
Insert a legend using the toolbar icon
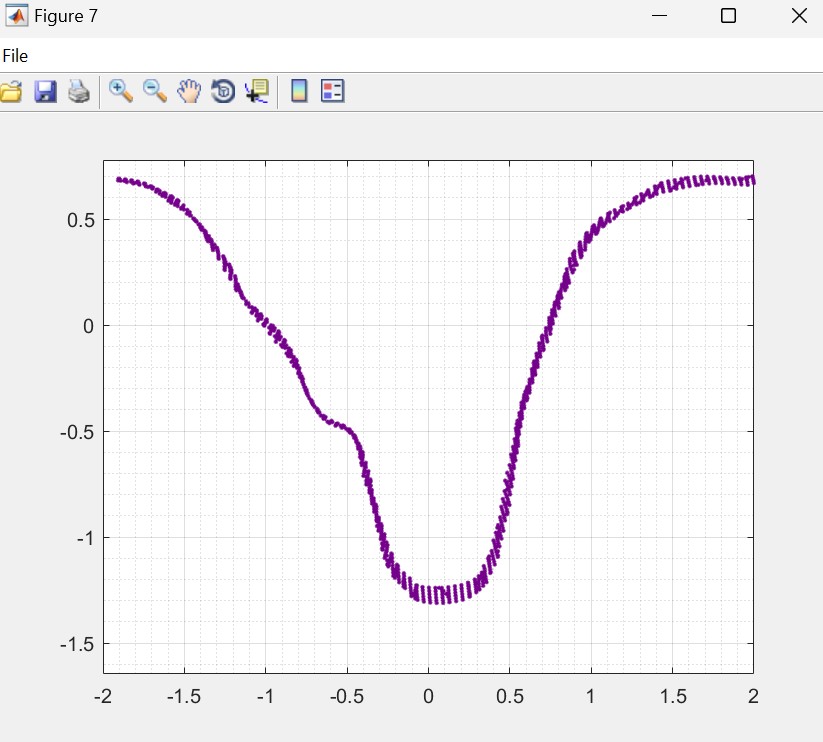point(332,92)
